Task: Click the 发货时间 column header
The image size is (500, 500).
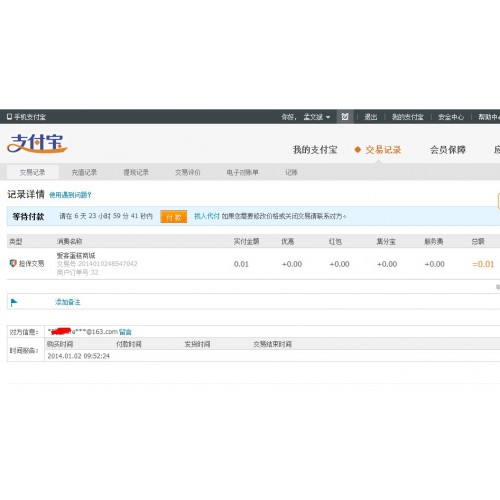Action: [197, 344]
